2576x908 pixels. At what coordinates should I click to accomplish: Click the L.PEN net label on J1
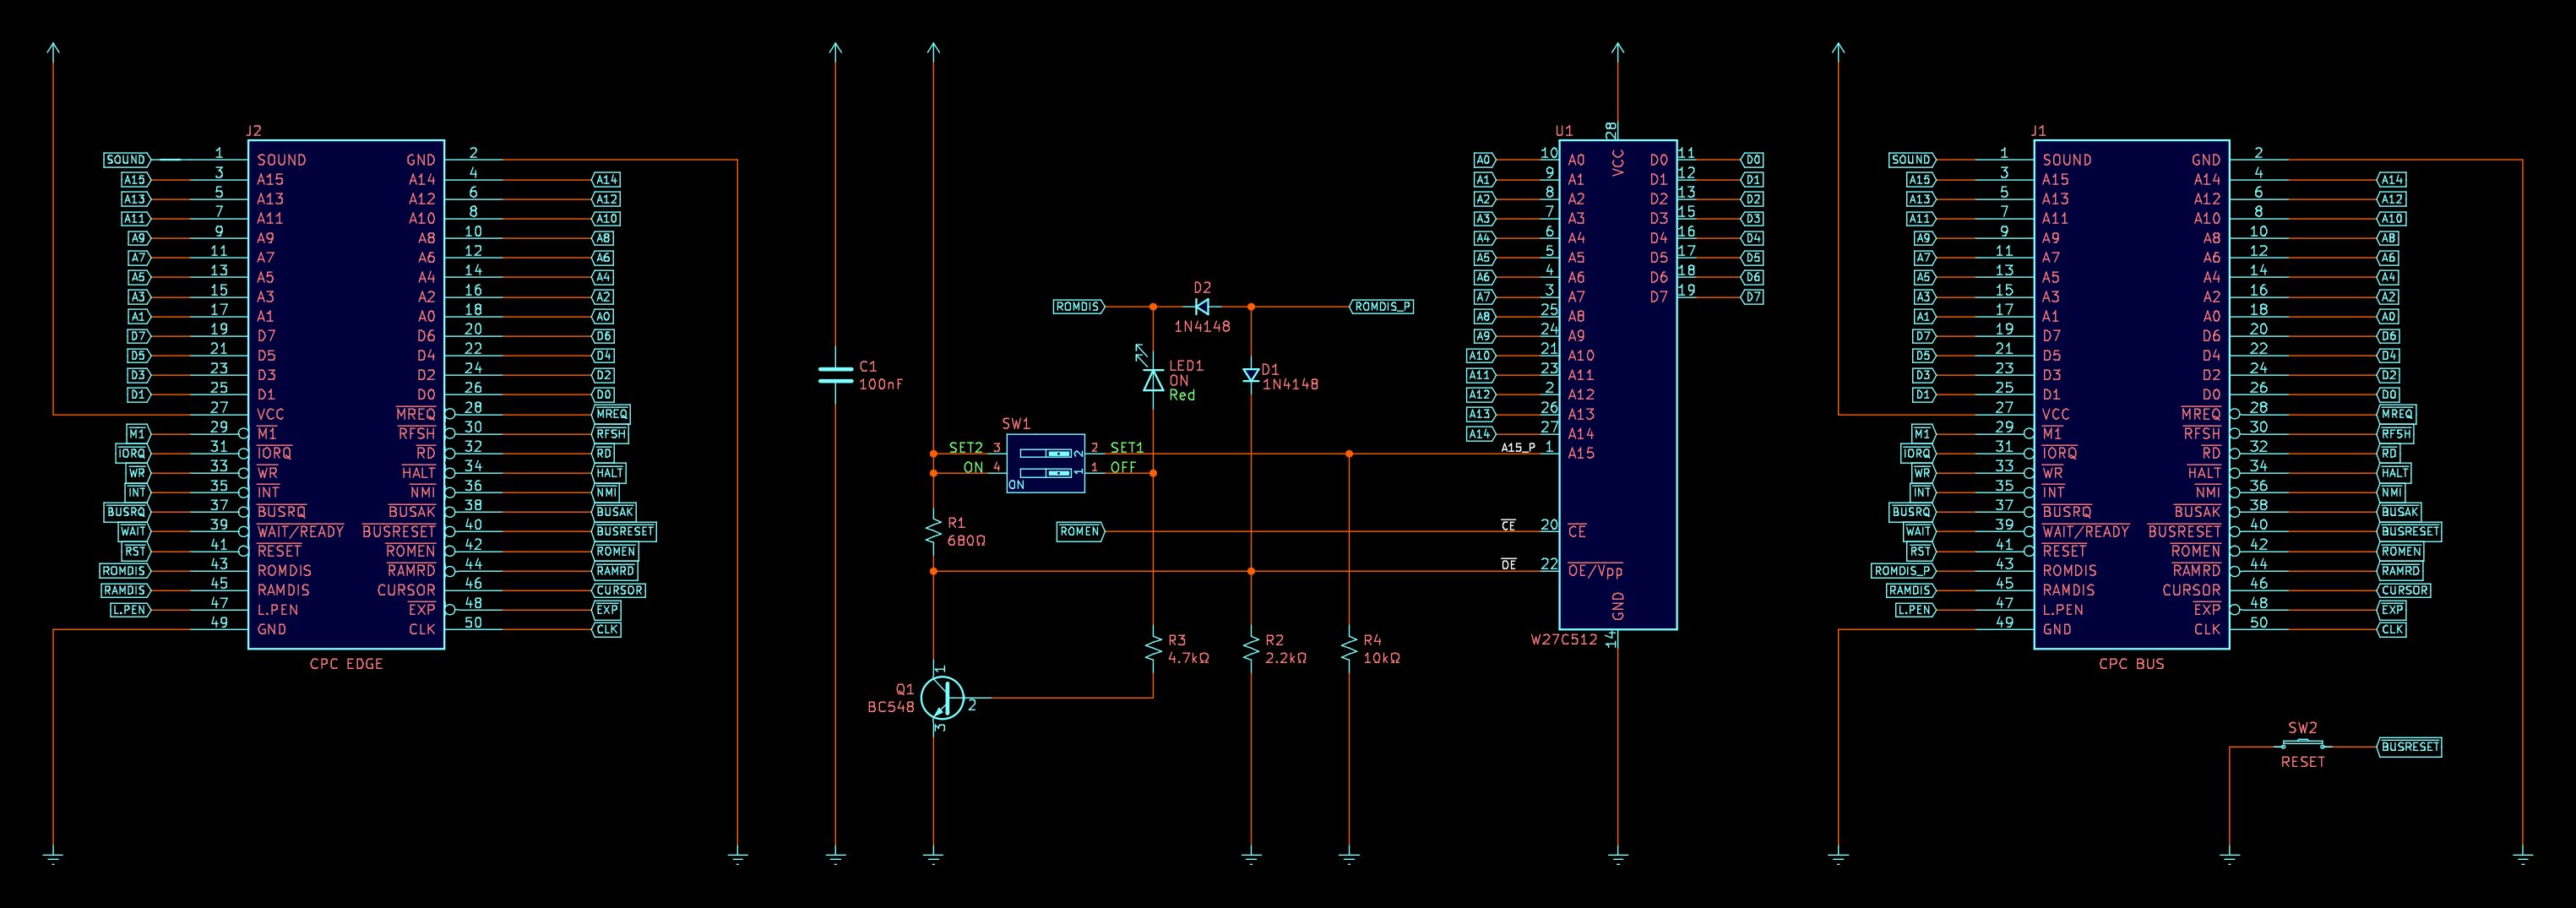point(1916,610)
